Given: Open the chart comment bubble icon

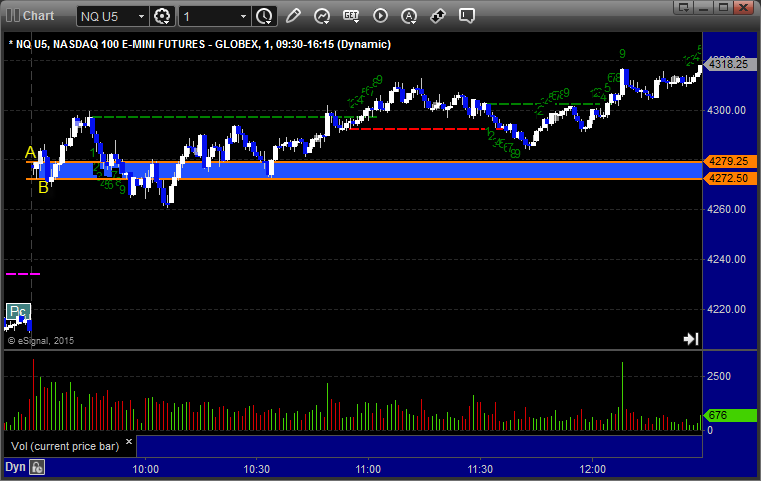Looking at the screenshot, I should 467,16.
